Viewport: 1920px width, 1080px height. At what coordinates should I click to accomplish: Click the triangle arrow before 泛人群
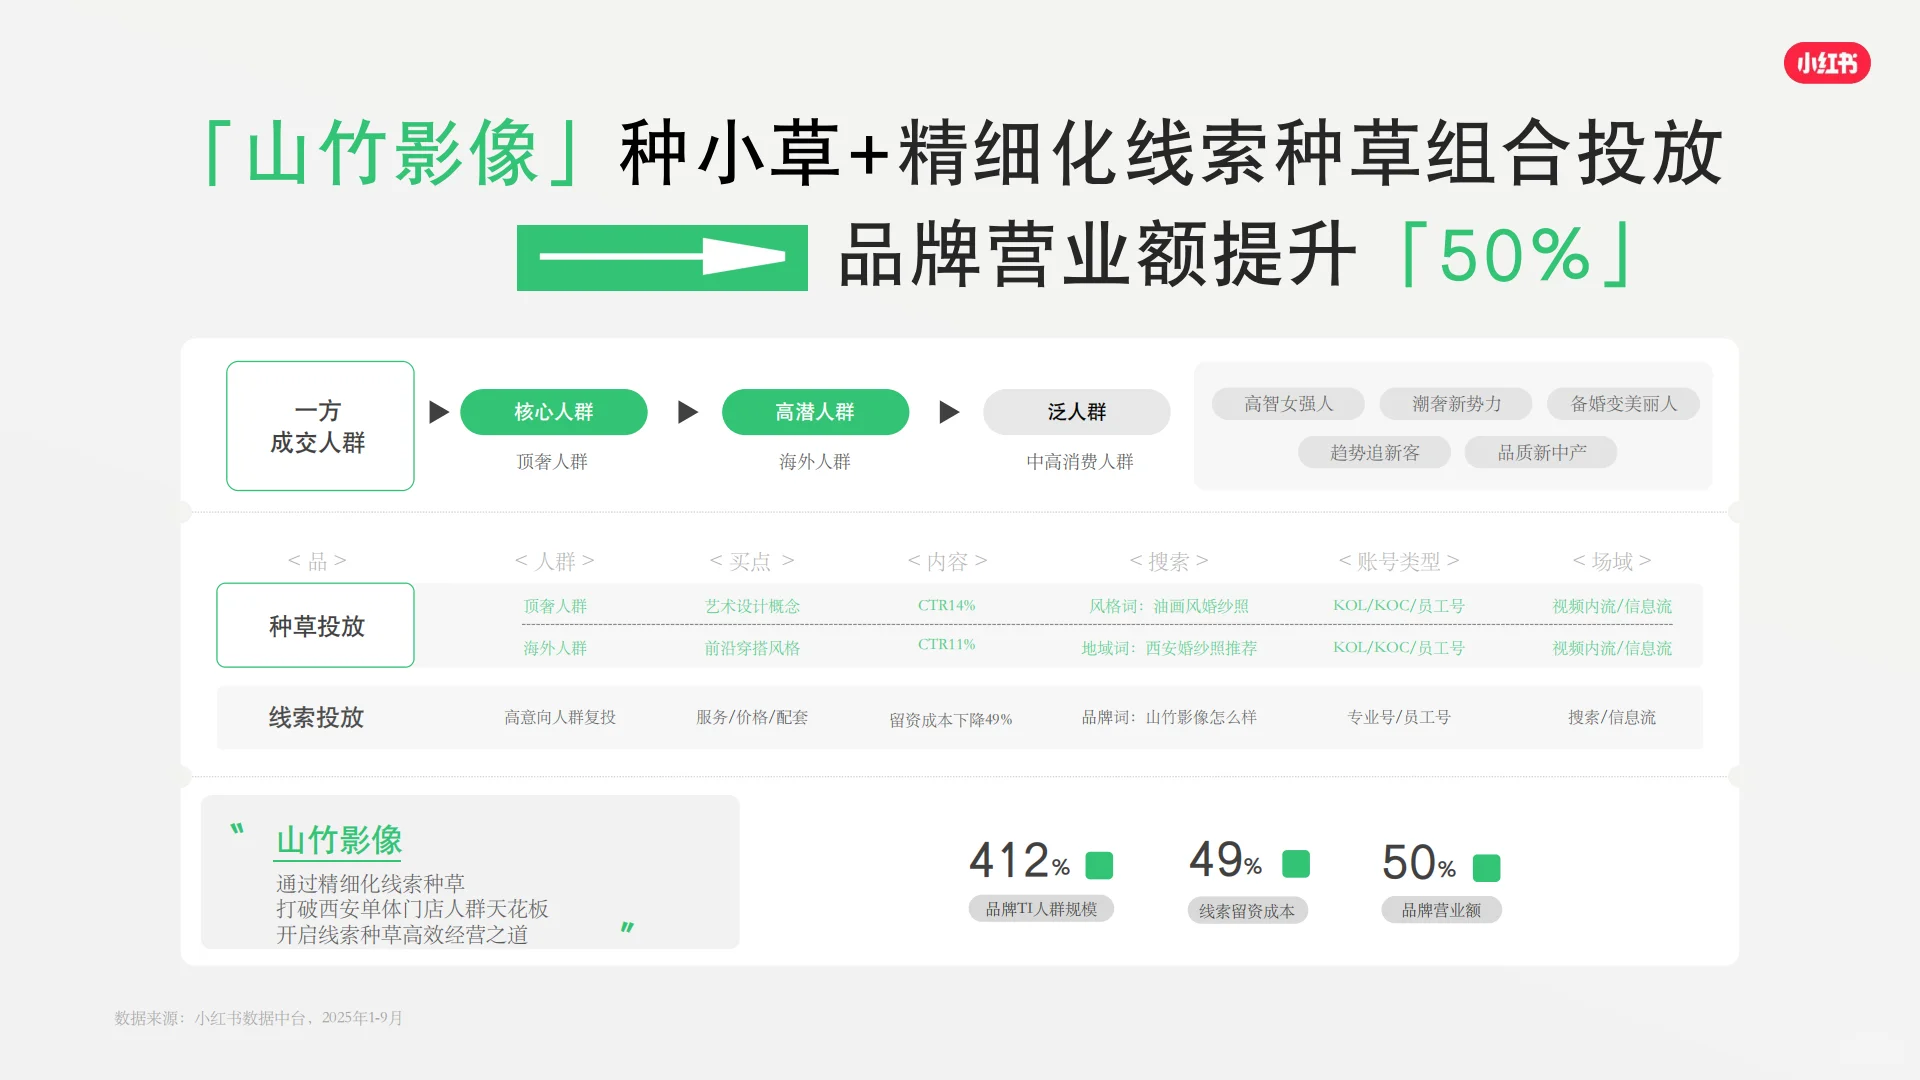click(948, 411)
